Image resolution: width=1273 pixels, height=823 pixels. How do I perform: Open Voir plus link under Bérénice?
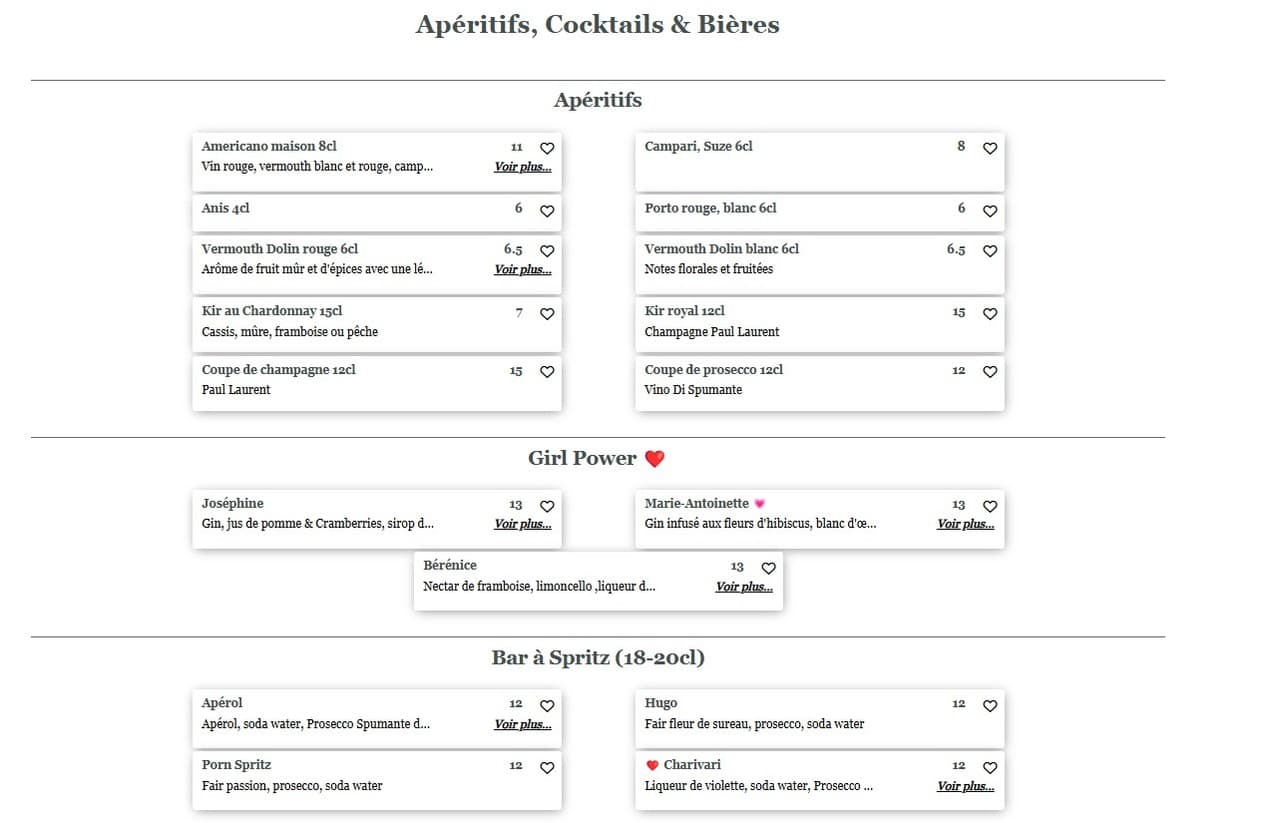click(744, 587)
